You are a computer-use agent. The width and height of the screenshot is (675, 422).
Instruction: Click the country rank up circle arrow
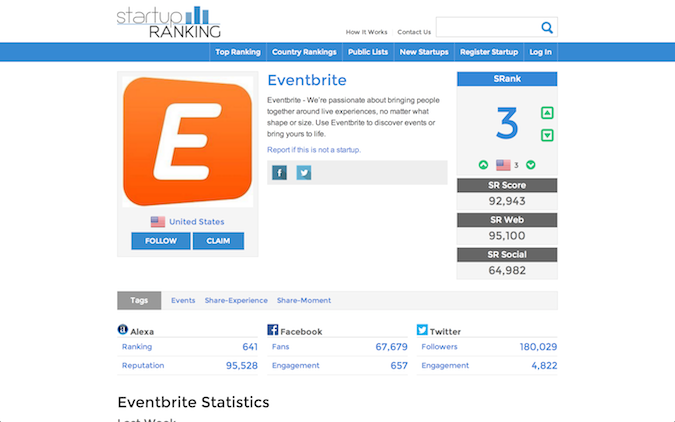point(484,165)
